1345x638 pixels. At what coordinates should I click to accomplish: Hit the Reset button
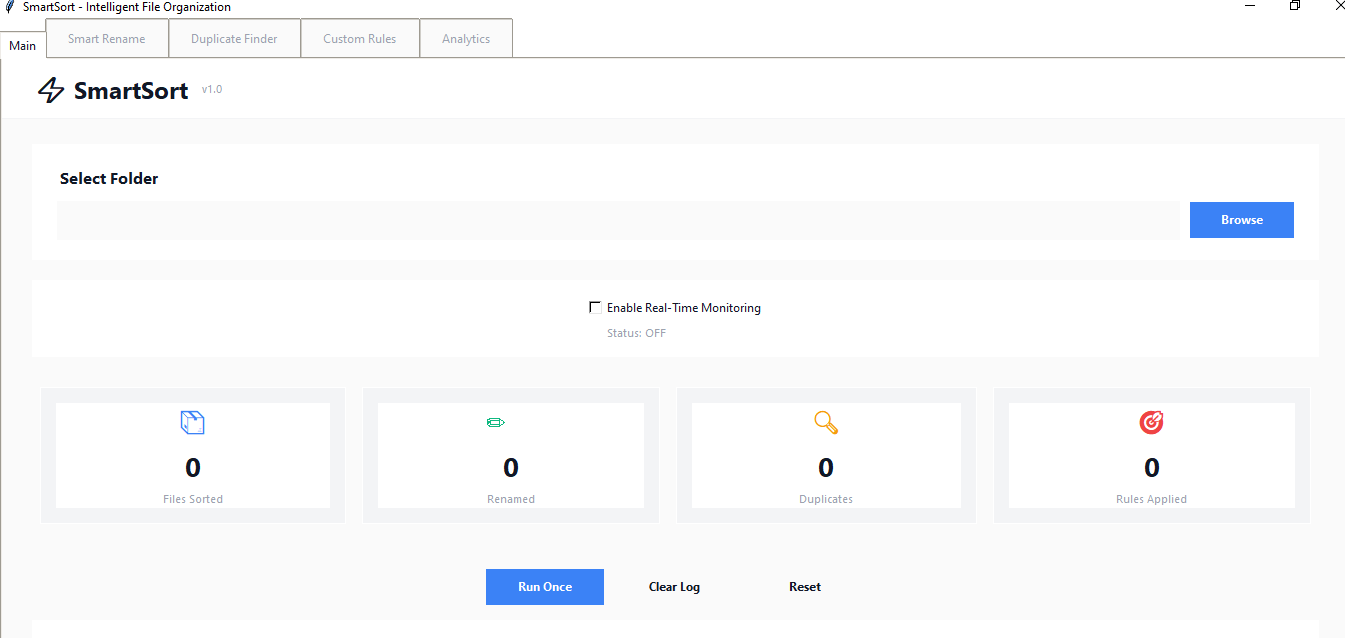[x=805, y=587]
